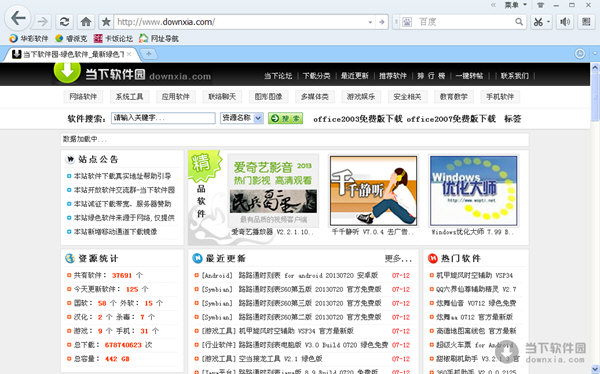
Task: Focus the 百度 search box
Action: pyautogui.click(x=463, y=22)
